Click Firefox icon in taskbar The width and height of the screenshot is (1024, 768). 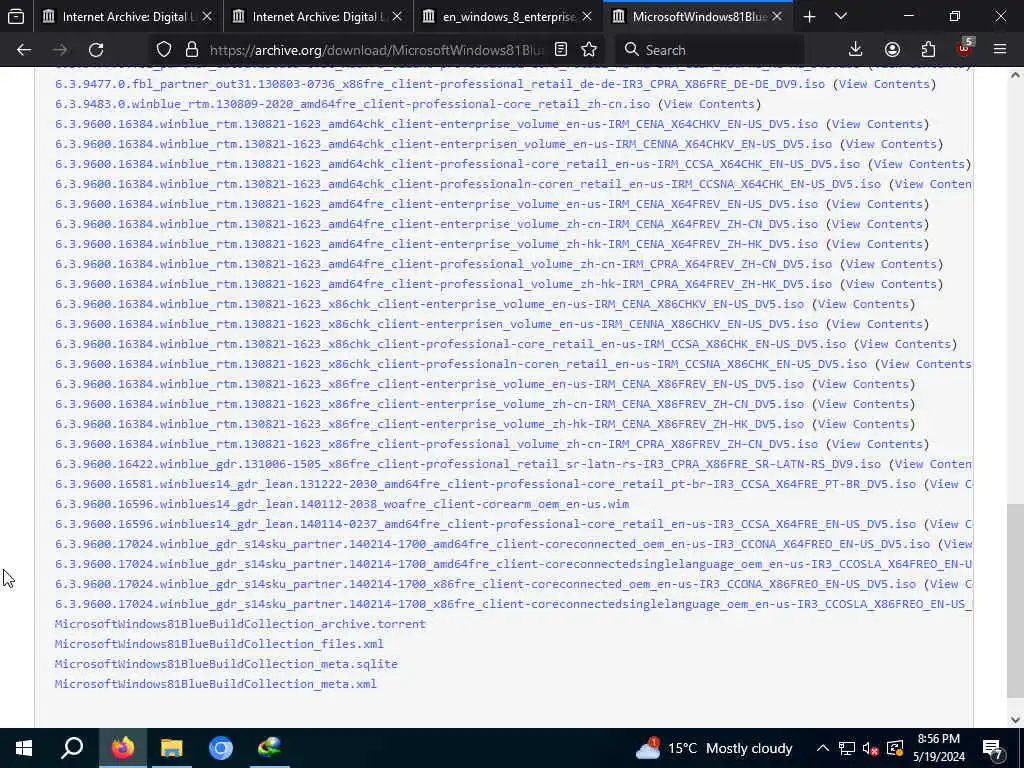coord(122,748)
